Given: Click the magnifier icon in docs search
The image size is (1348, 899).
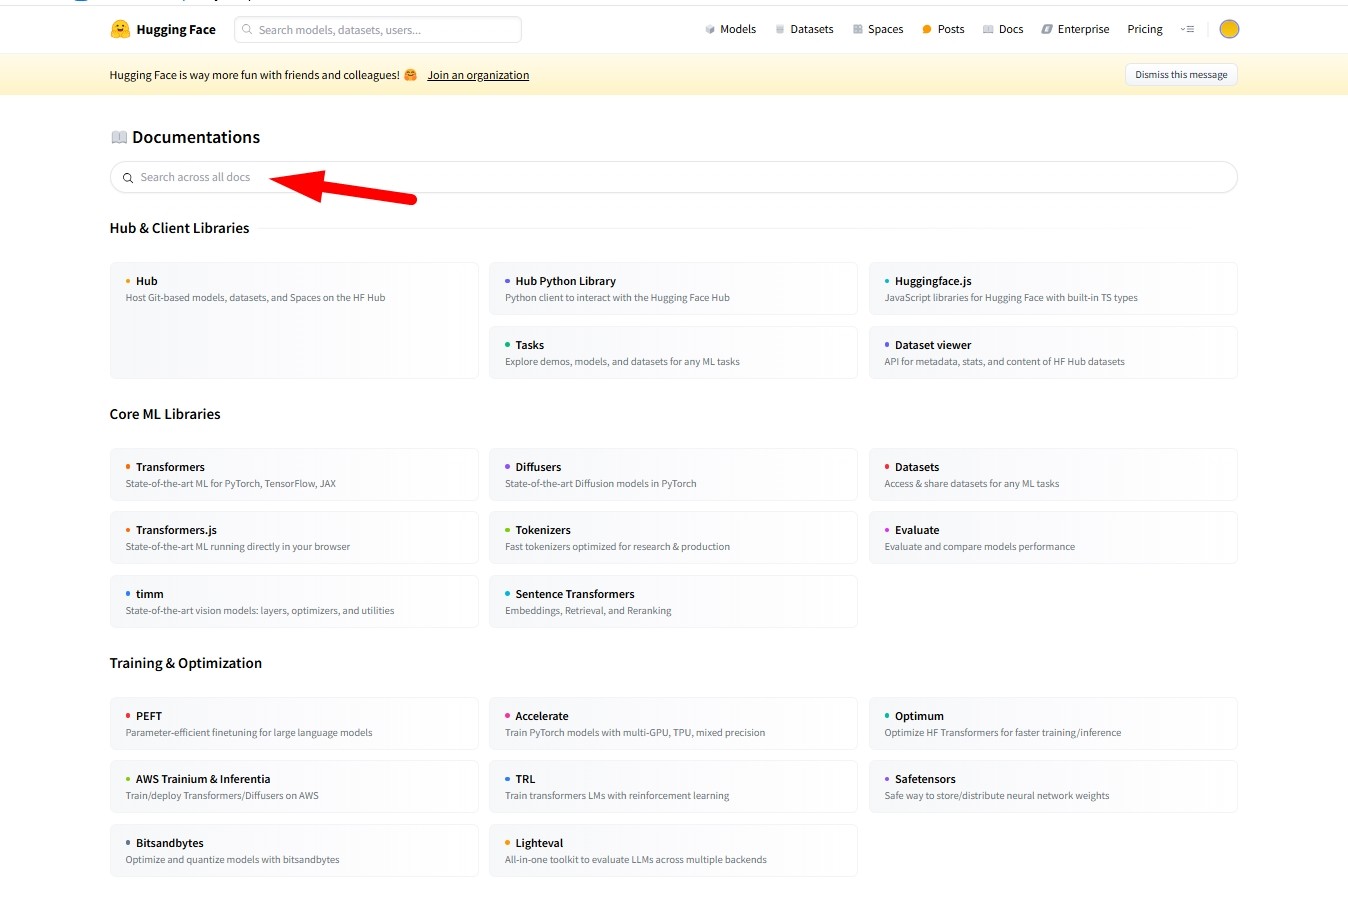Looking at the screenshot, I should coord(128,178).
